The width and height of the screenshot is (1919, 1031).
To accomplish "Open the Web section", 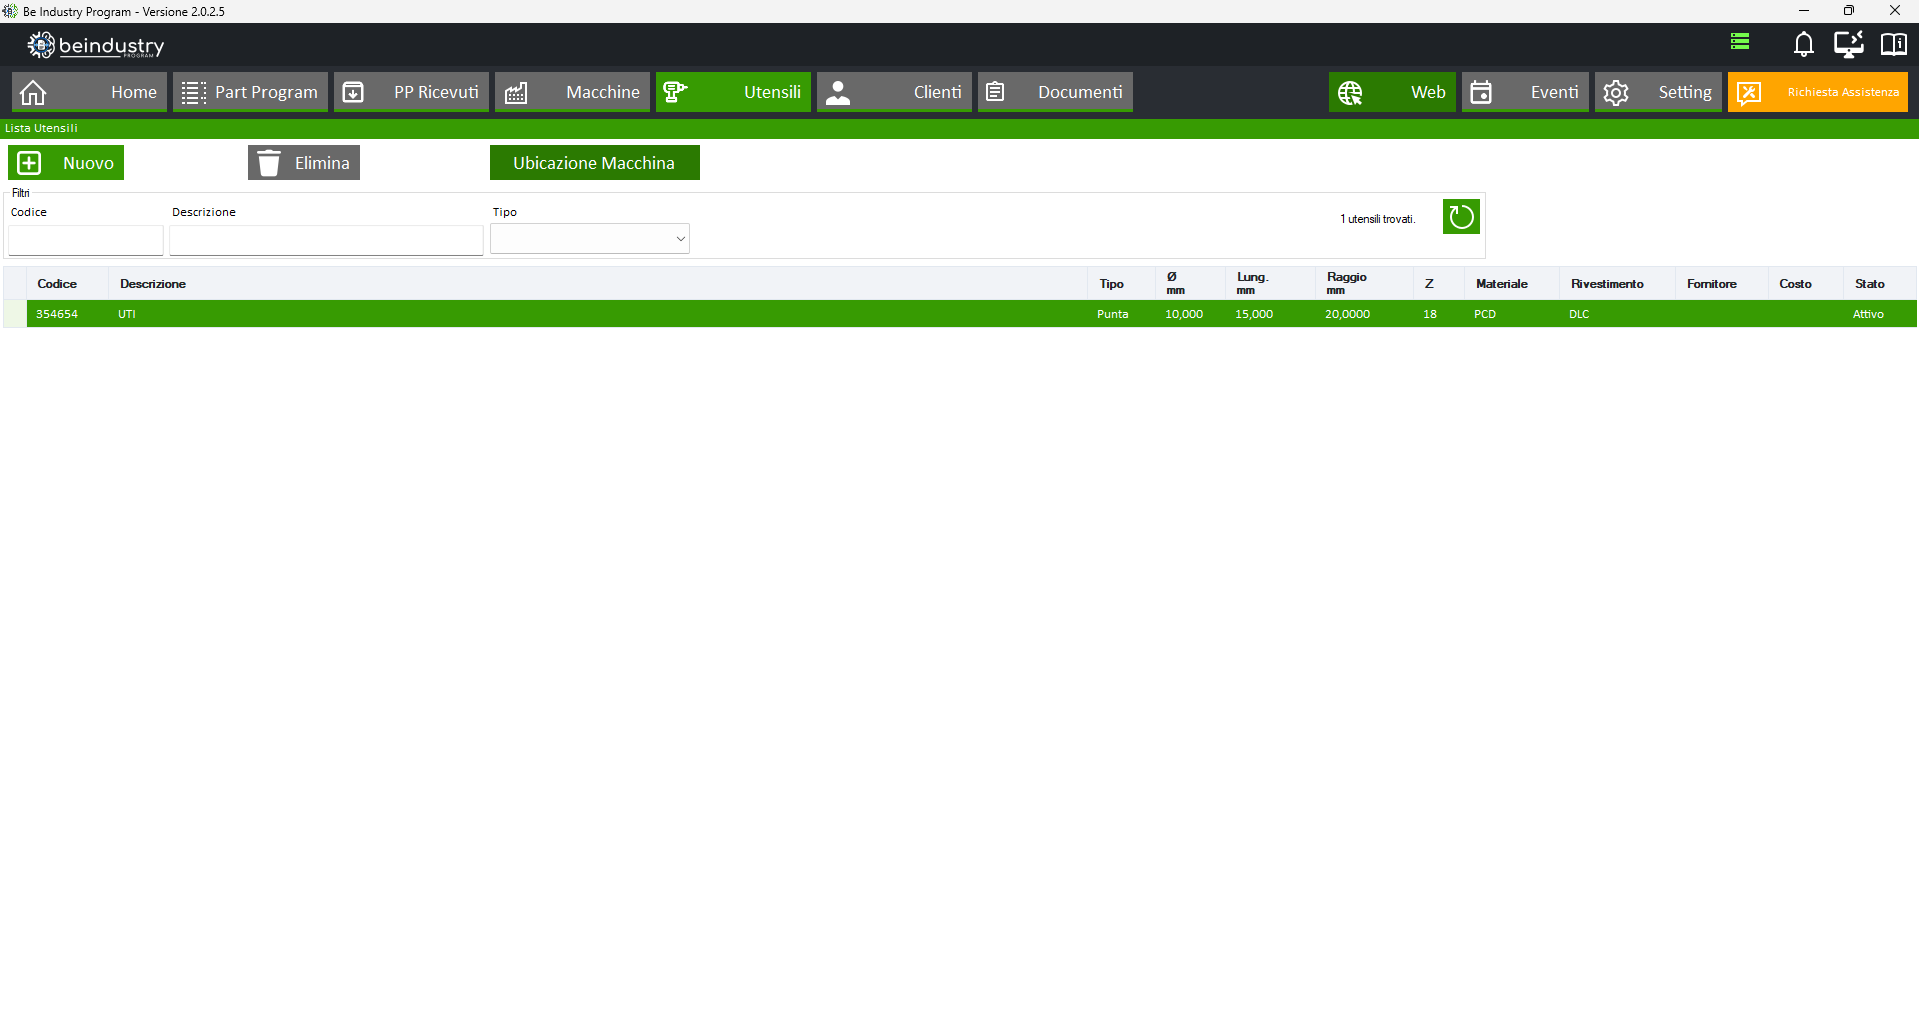I will point(1392,92).
